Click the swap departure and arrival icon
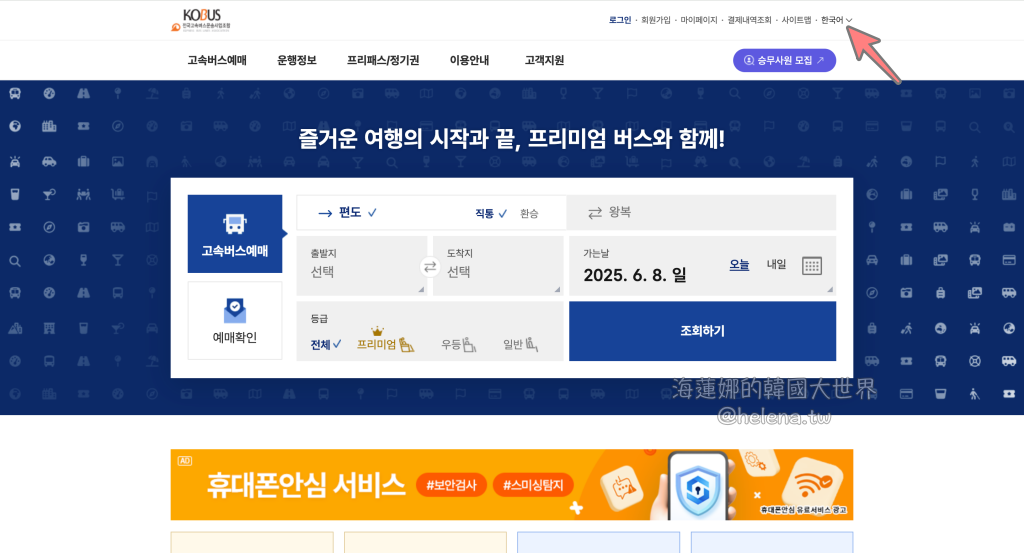This screenshot has height=553, width=1024. coord(430,266)
